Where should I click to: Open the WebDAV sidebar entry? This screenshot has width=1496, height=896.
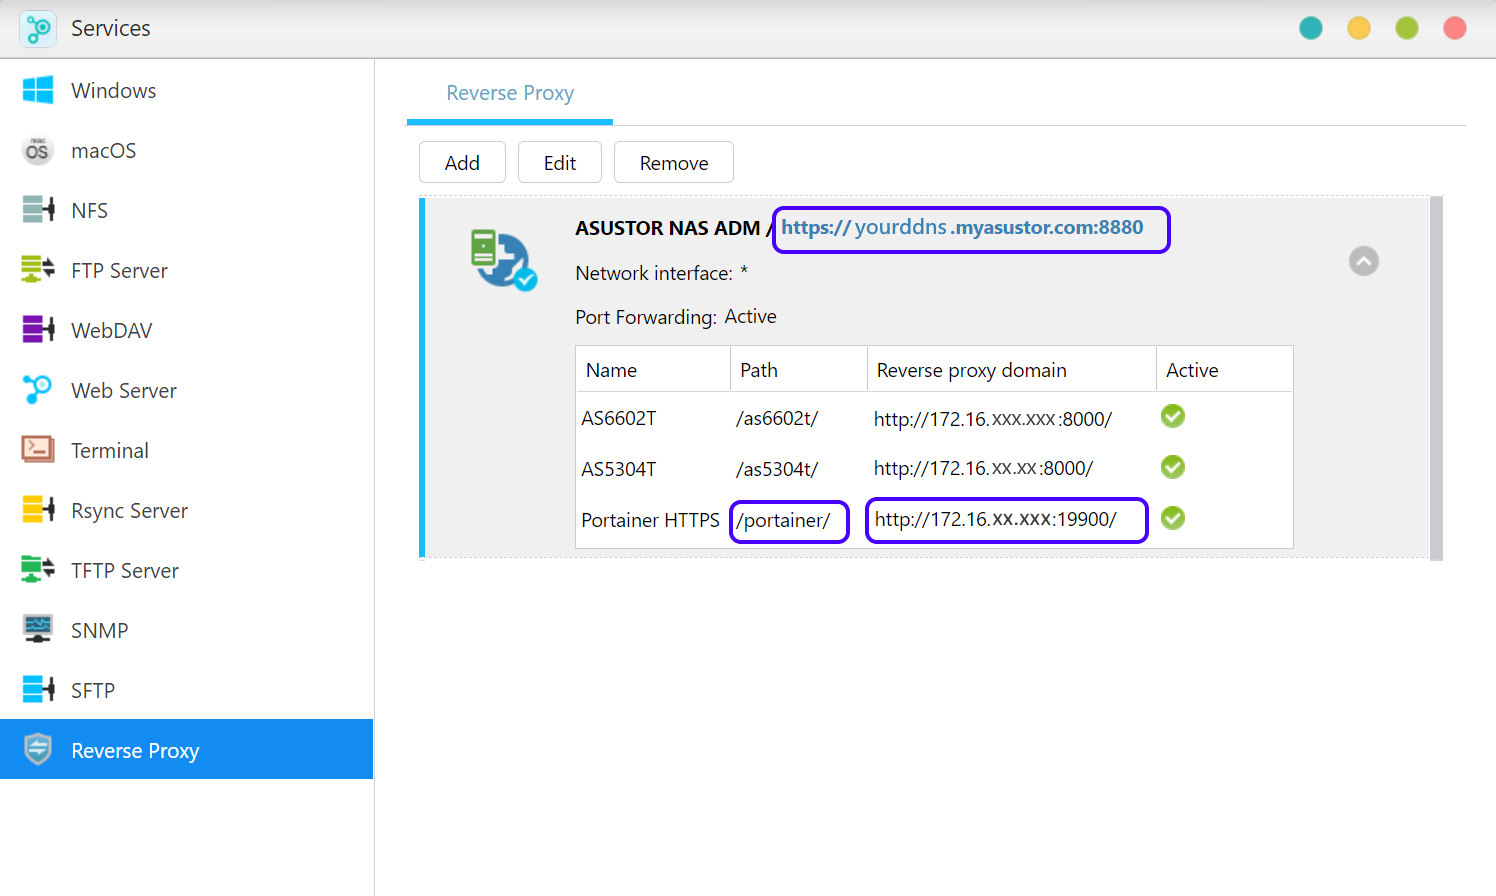coord(187,330)
